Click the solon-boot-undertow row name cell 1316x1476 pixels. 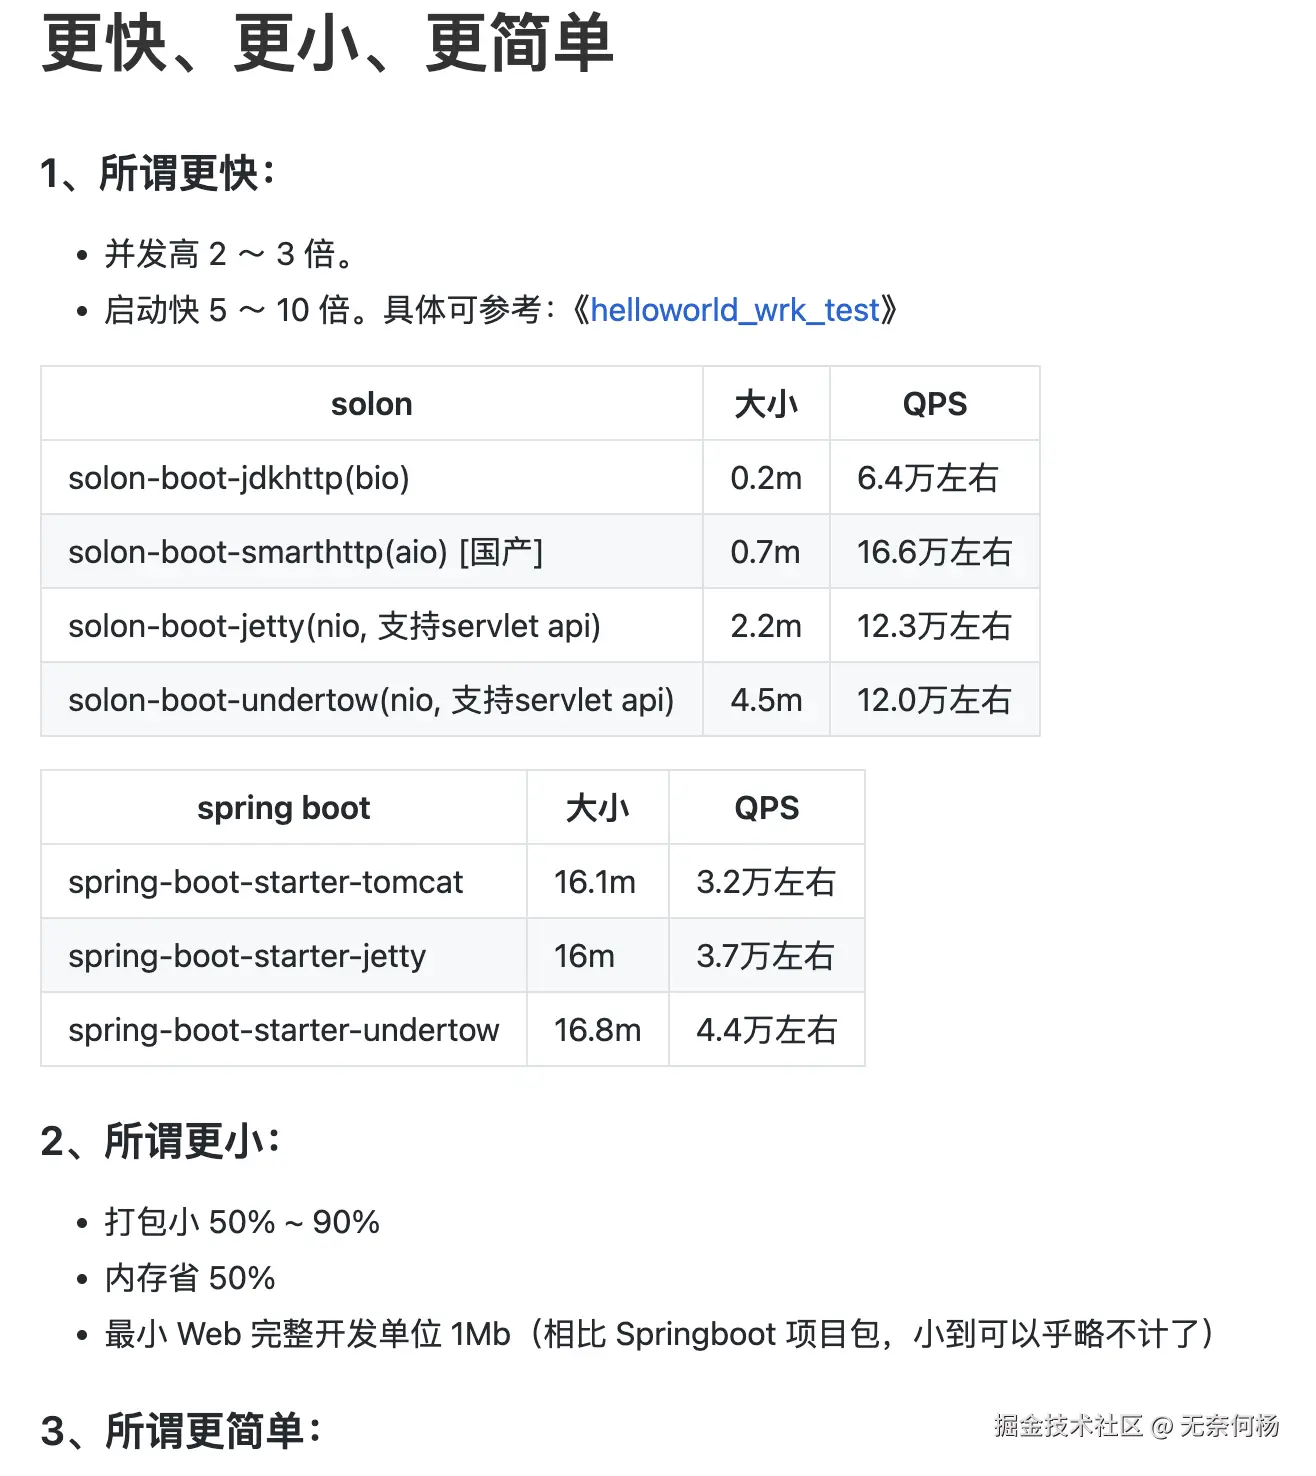371,700
